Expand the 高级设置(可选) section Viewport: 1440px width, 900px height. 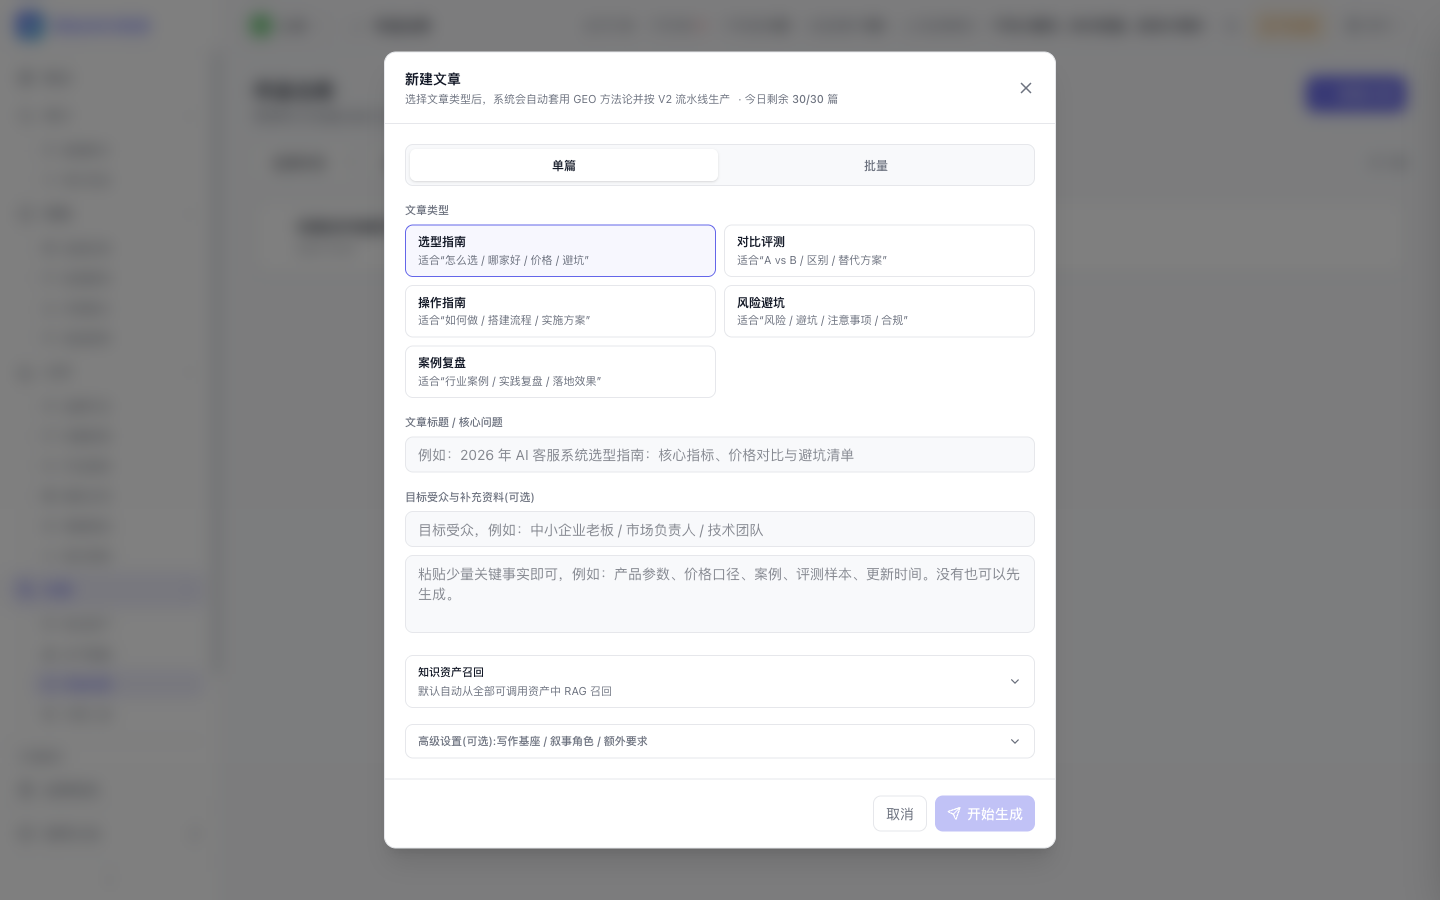point(720,741)
